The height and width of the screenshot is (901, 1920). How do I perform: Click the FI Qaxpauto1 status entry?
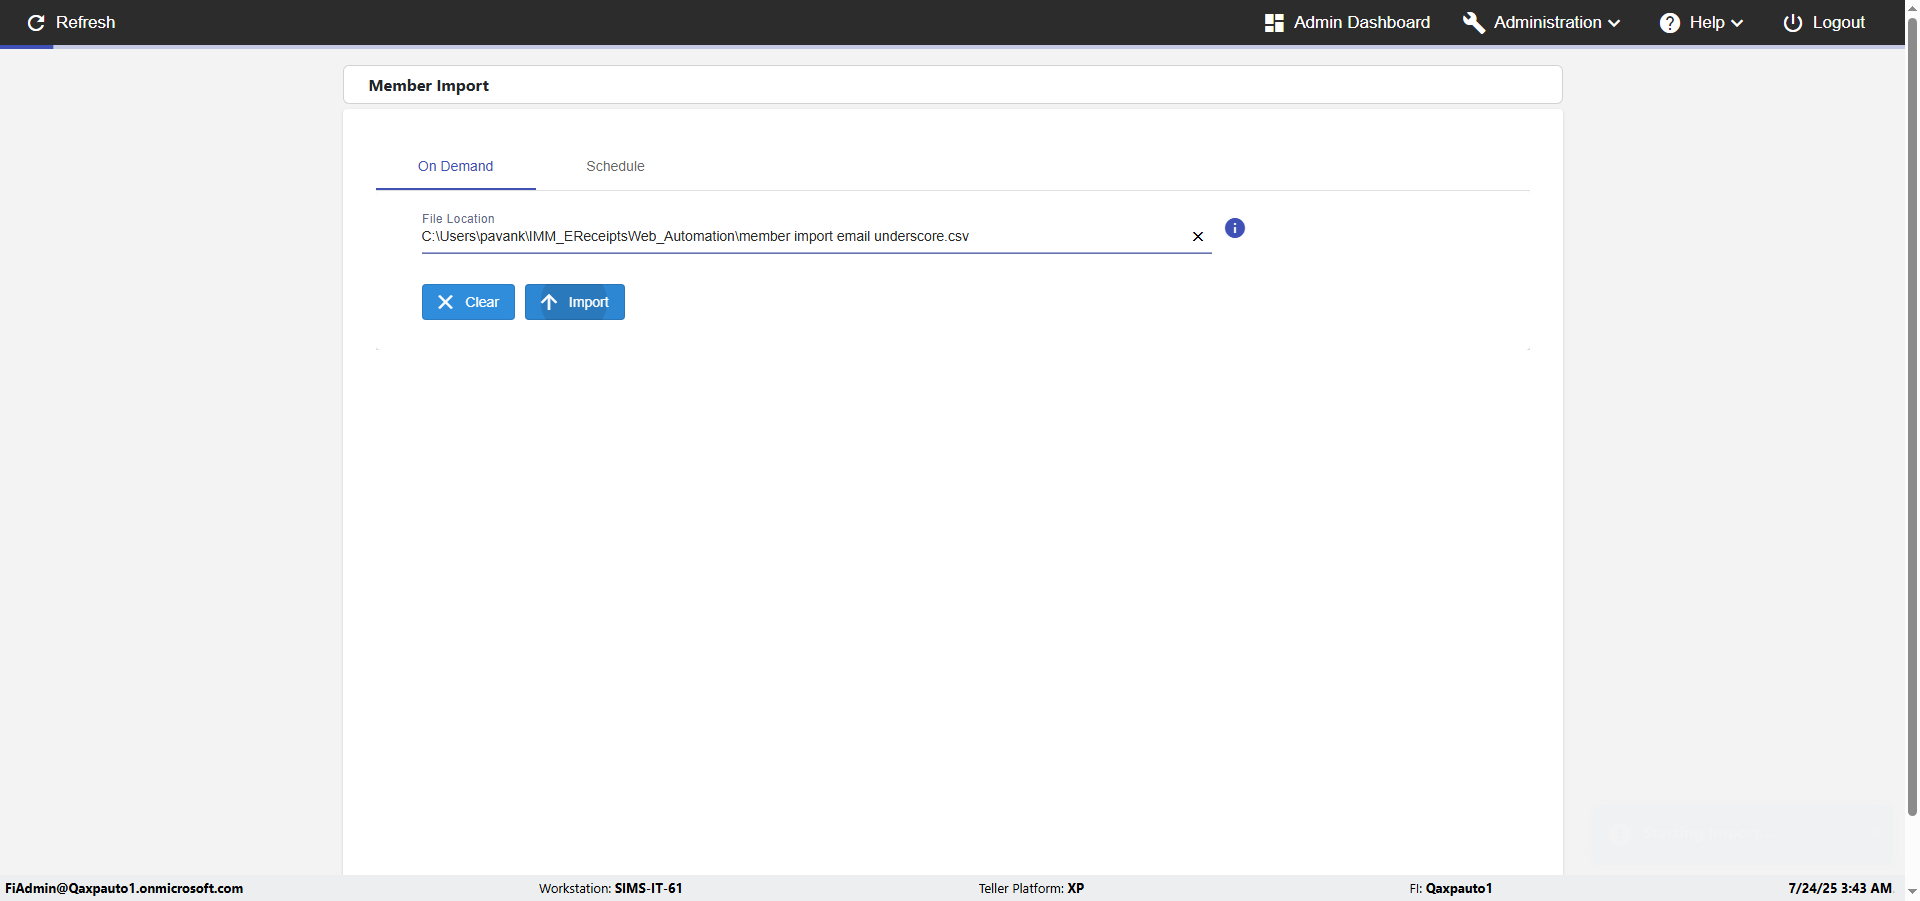click(1451, 888)
